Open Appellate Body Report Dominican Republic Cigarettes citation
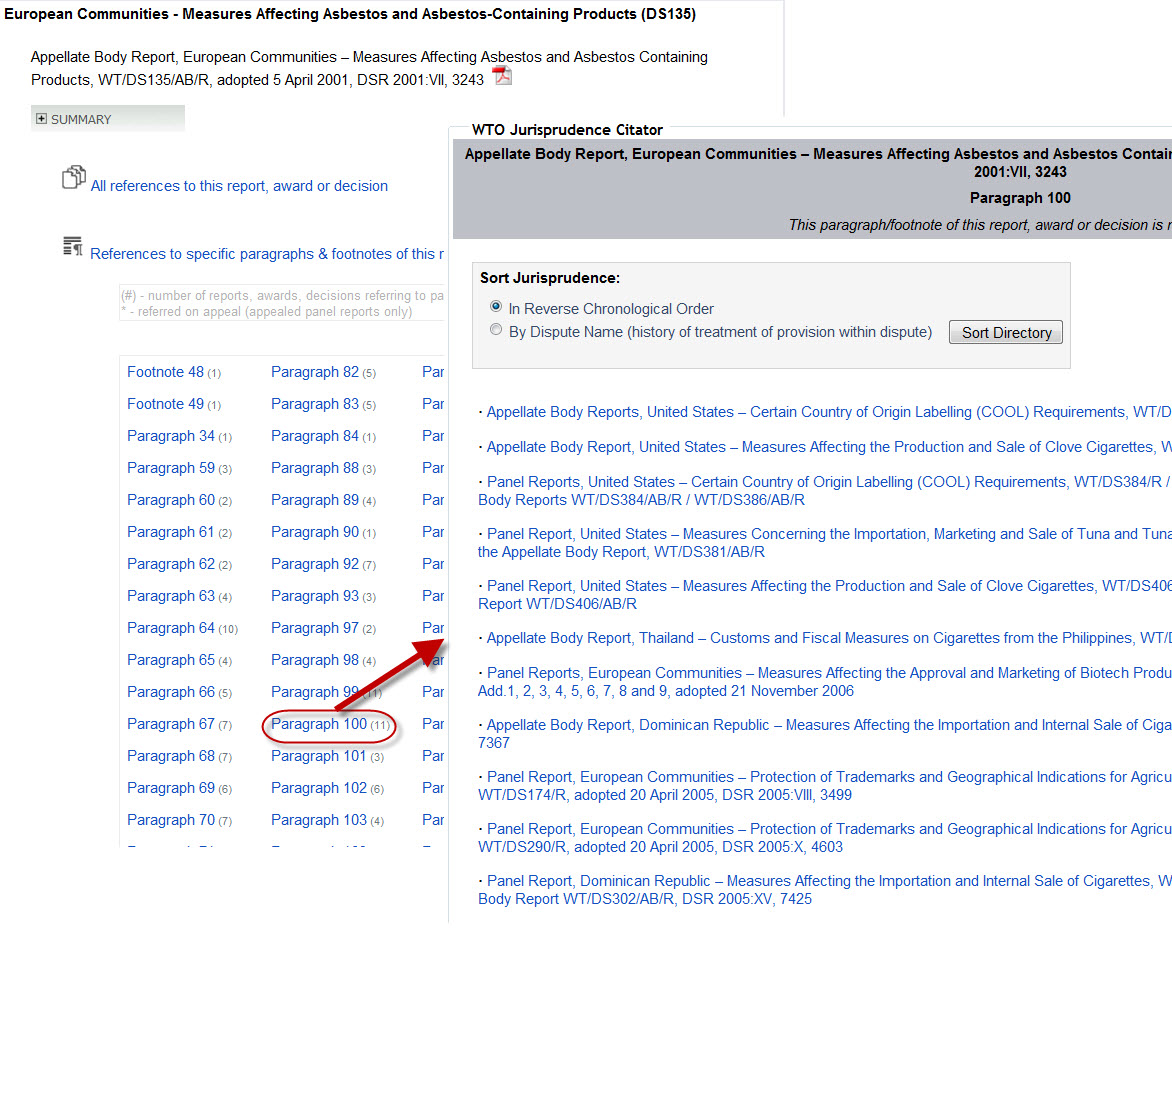The image size is (1172, 1093). click(824, 734)
